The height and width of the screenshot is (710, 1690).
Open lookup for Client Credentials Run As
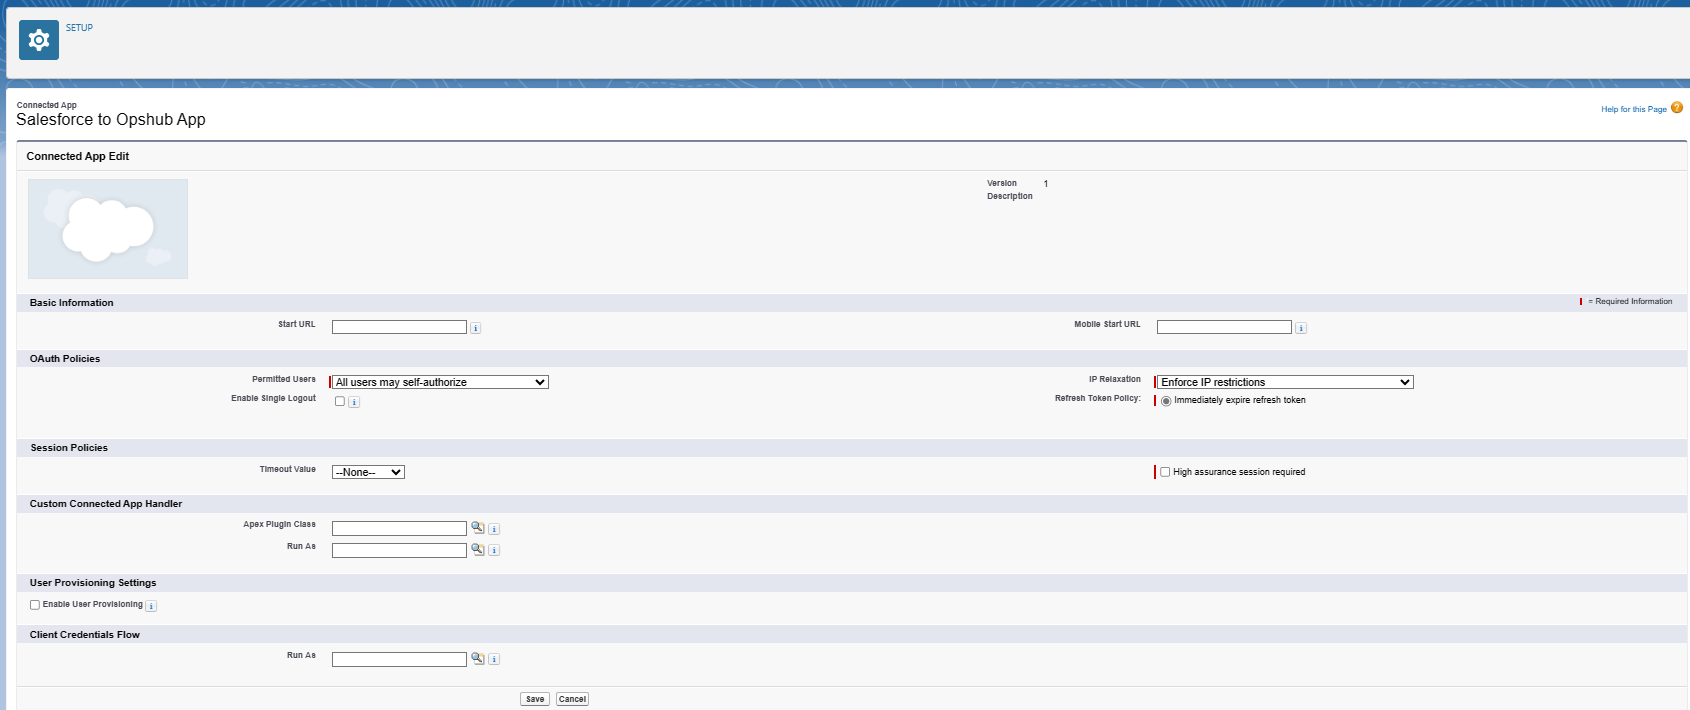(478, 659)
